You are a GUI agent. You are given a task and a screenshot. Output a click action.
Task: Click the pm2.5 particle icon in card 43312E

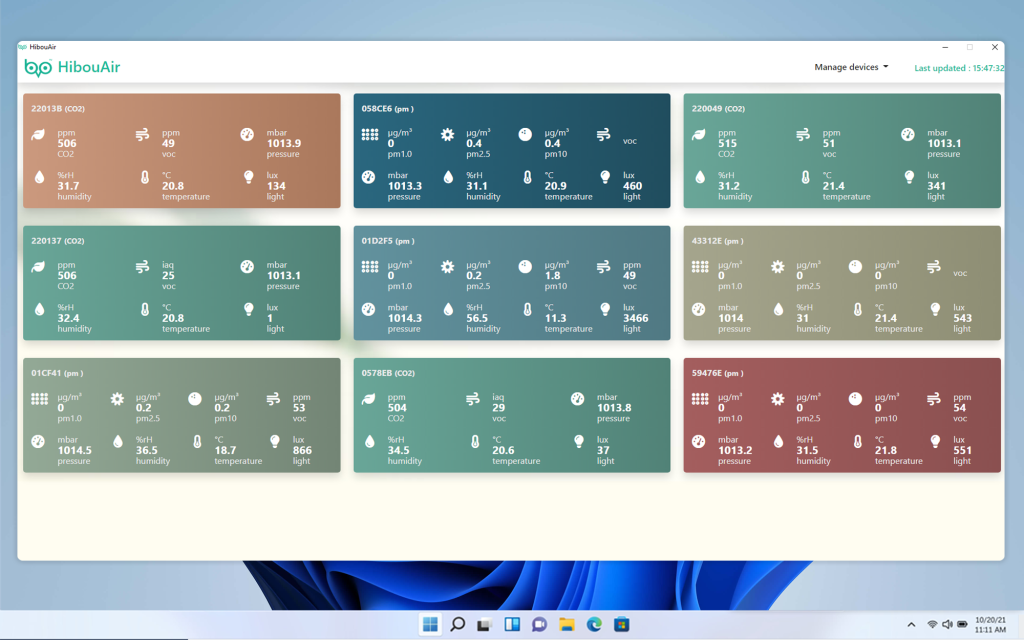point(777,267)
